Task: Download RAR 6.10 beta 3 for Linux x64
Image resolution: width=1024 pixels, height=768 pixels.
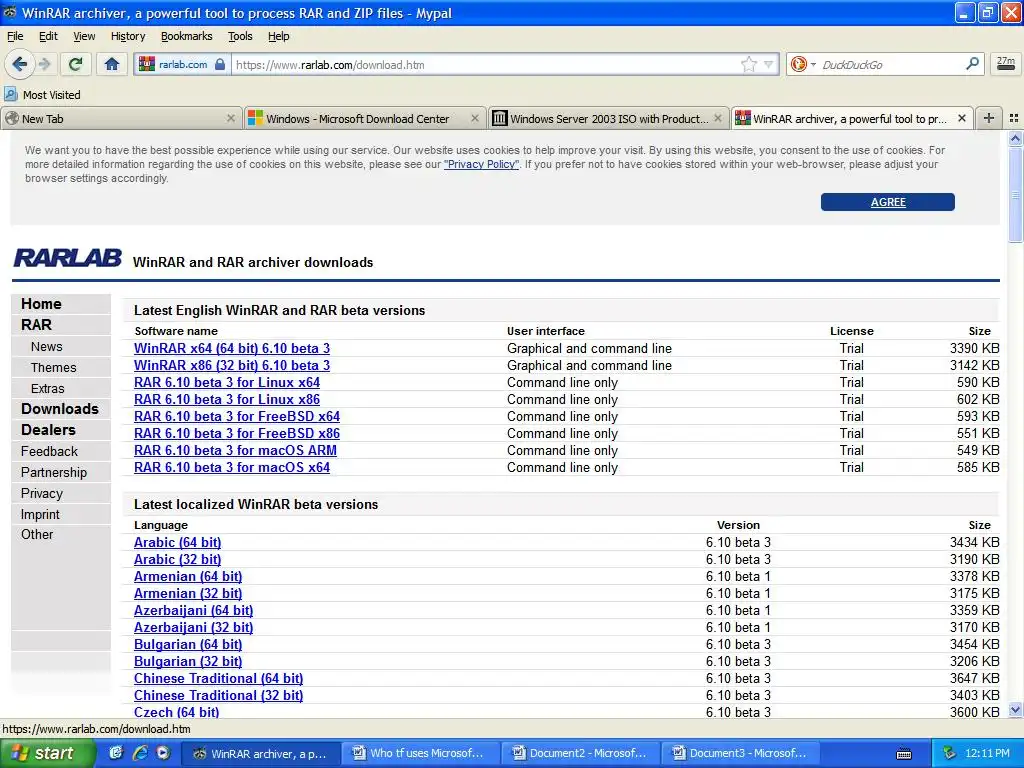Action: click(227, 382)
